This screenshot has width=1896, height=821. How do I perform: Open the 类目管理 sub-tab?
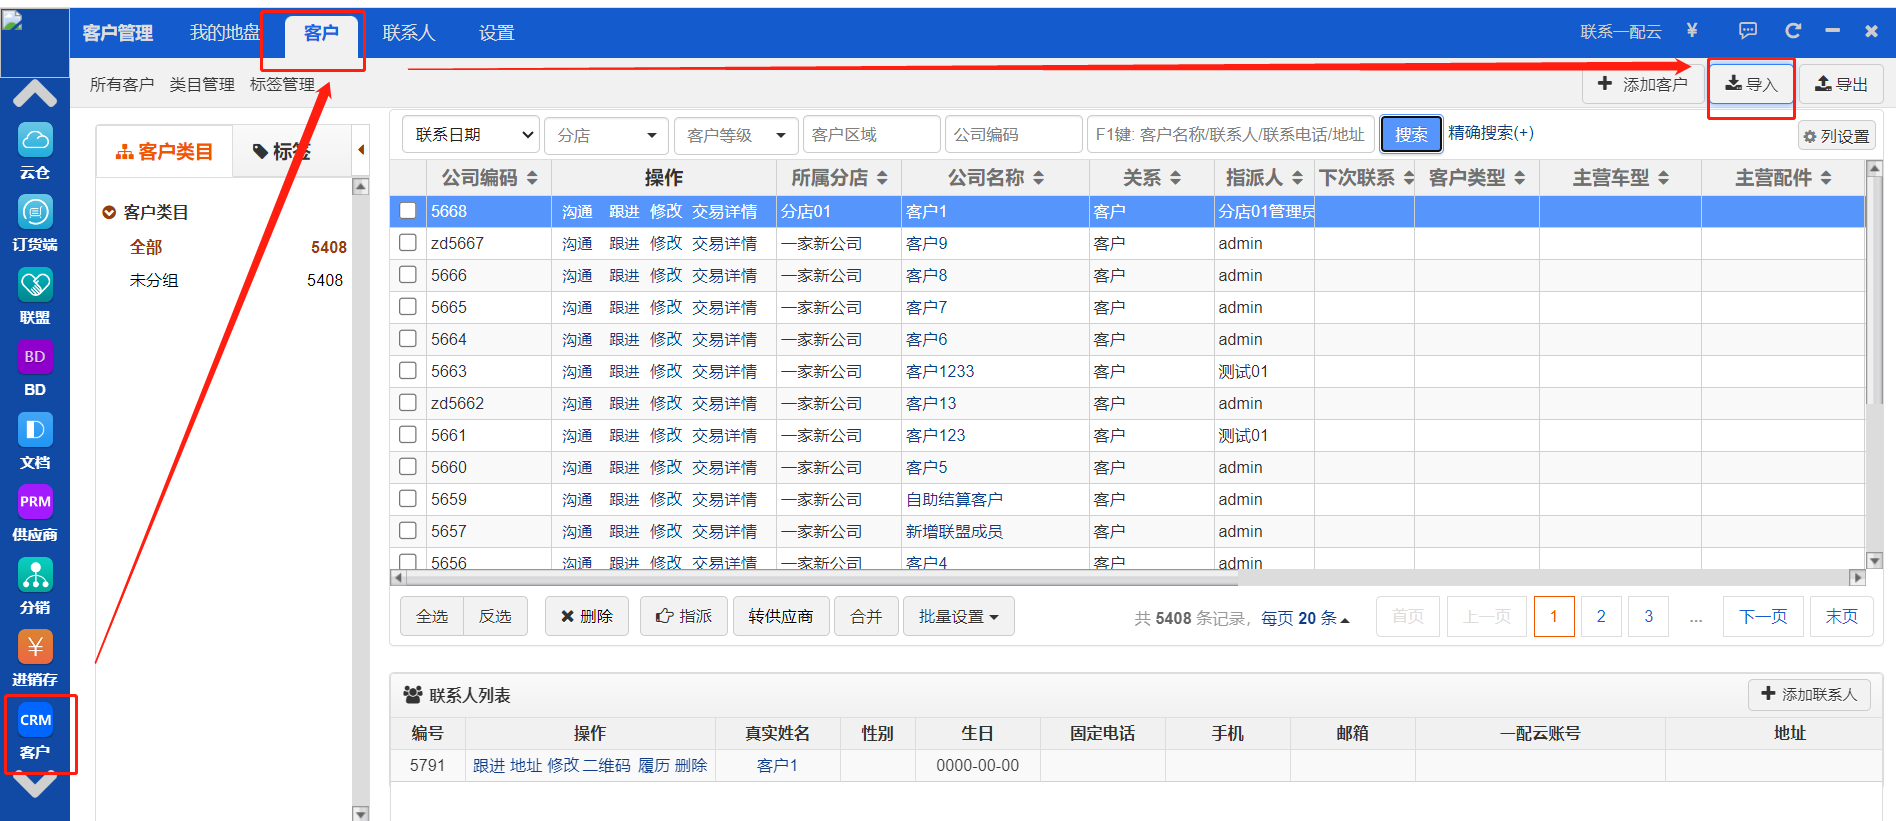(x=202, y=85)
